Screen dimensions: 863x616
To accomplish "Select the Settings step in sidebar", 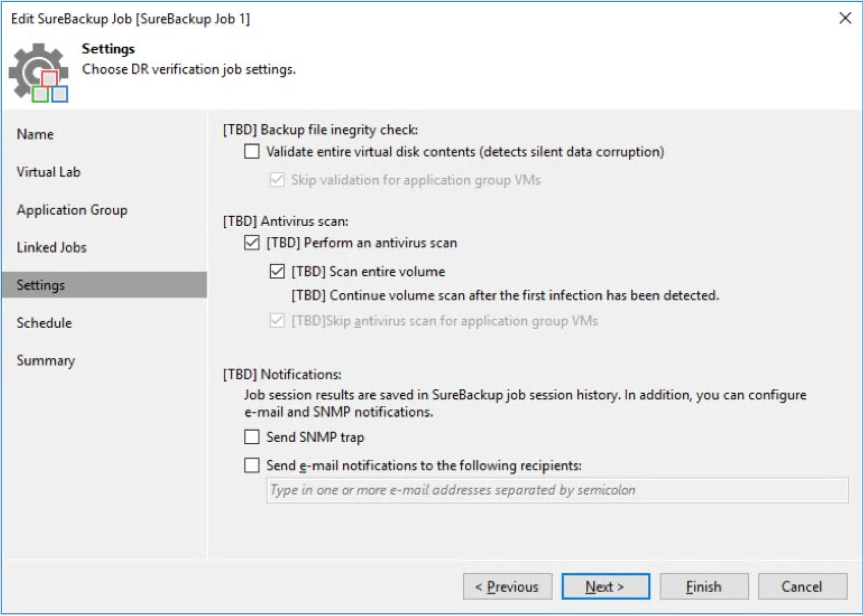I will click(x=104, y=285).
